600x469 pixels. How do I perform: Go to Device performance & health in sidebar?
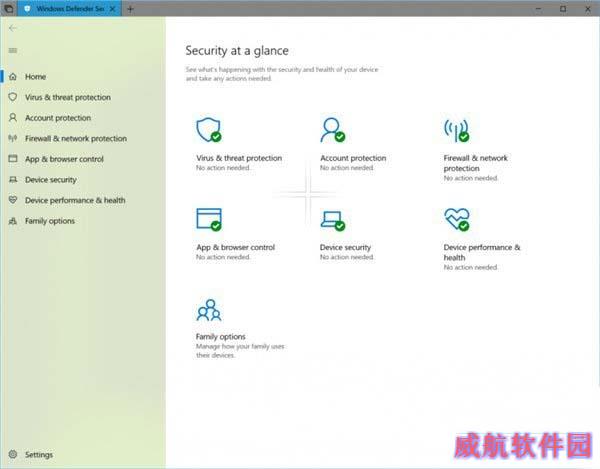pos(75,200)
